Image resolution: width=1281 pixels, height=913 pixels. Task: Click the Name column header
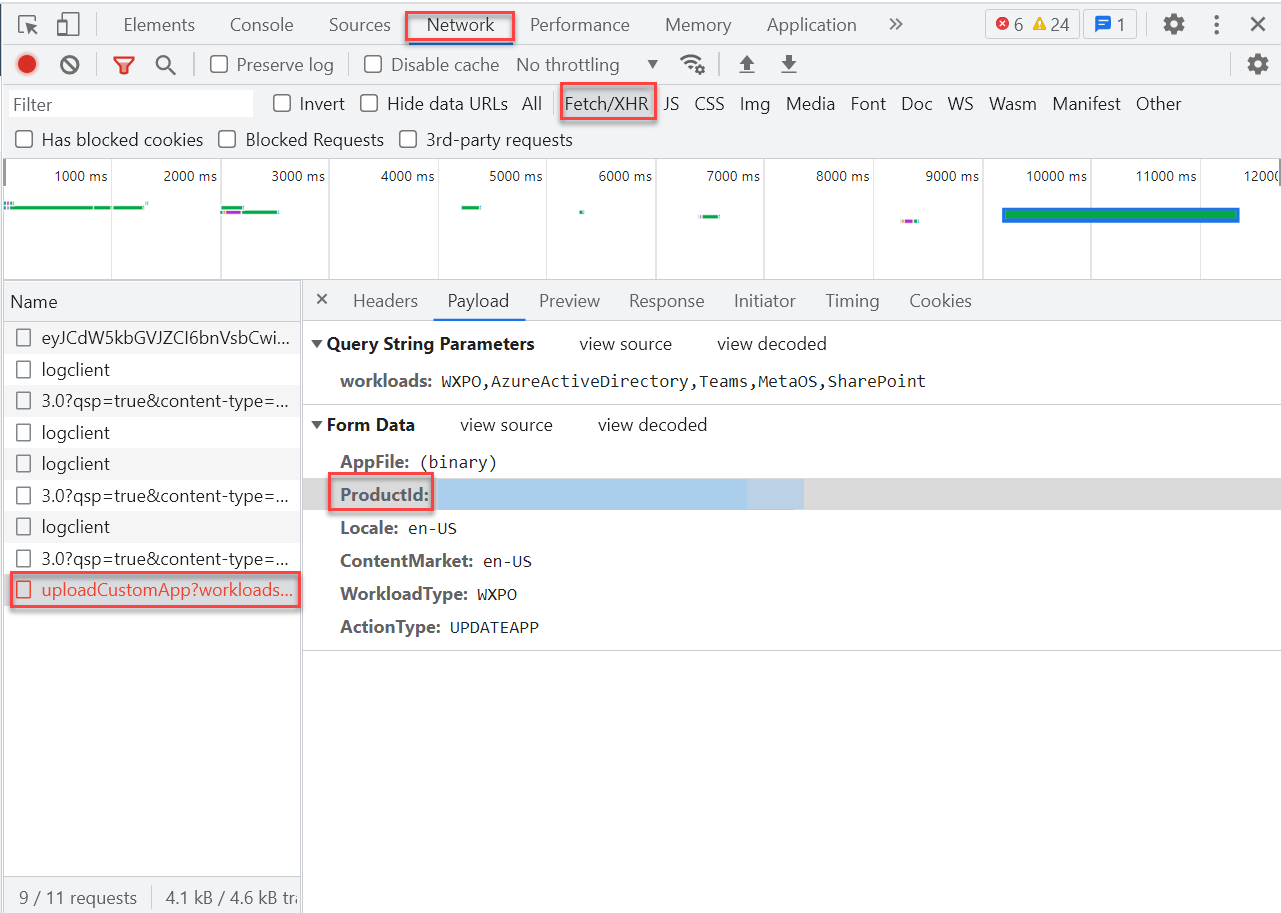click(x=151, y=301)
